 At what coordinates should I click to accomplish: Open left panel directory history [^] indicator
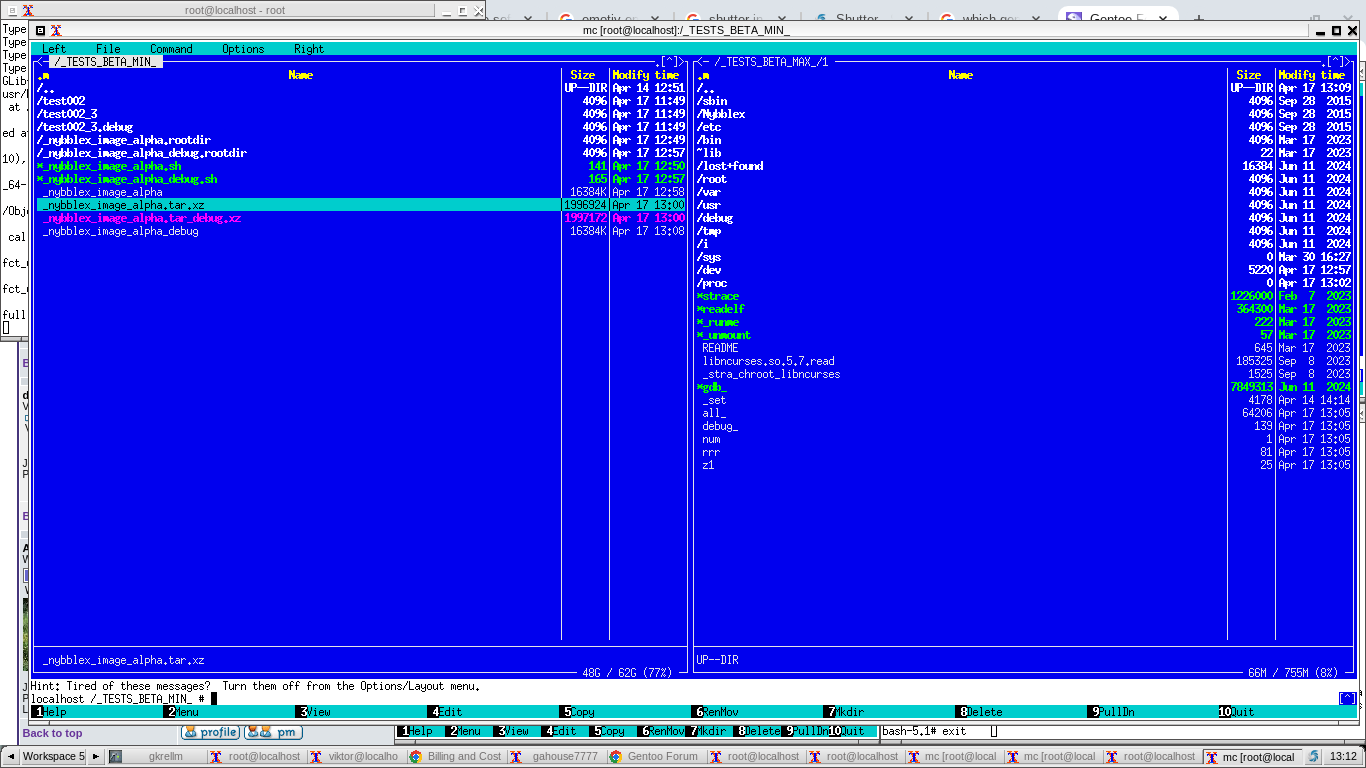[672, 62]
